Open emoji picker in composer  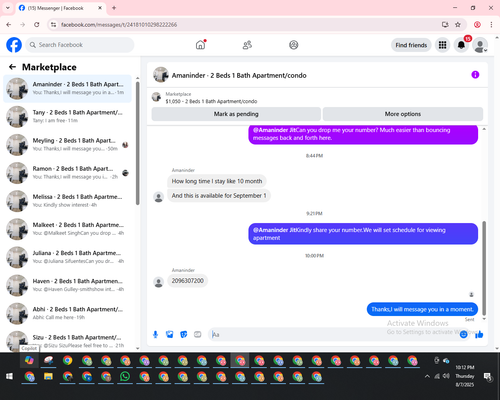(463, 334)
